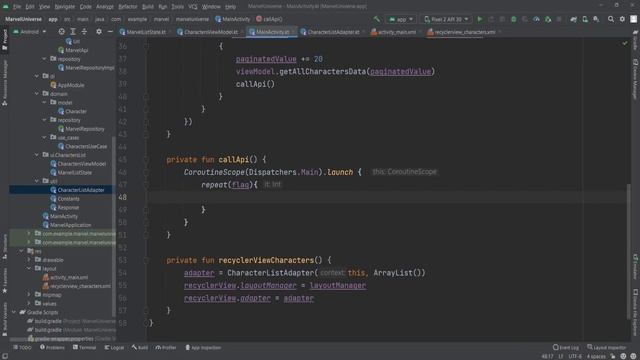Open the Pixel 2 API 30 device dropdown
Viewport: 640px width, 360px height.
pyautogui.click(x=446, y=19)
